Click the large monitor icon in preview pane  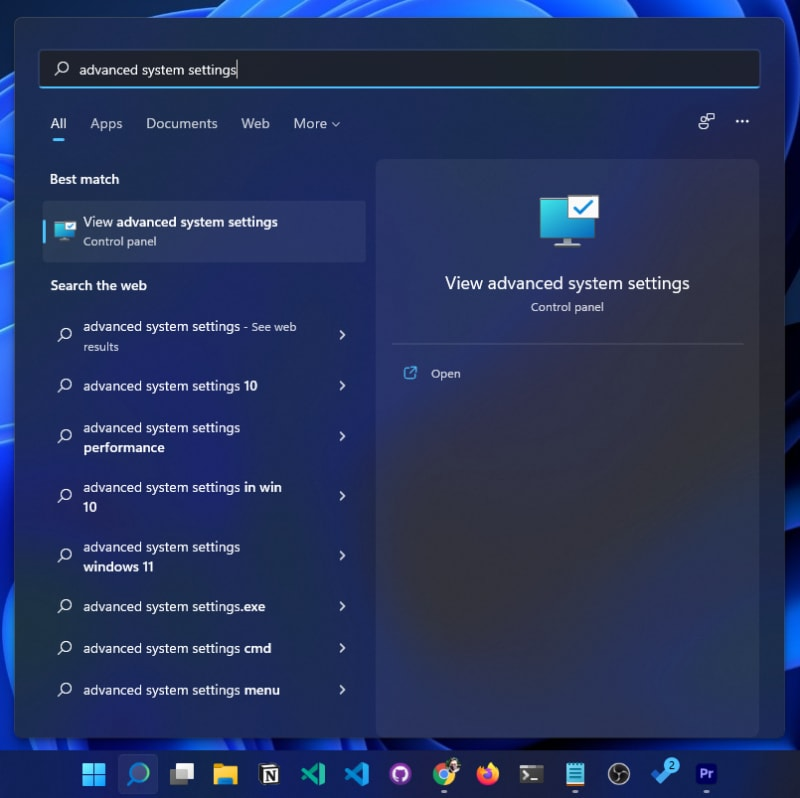(x=569, y=220)
